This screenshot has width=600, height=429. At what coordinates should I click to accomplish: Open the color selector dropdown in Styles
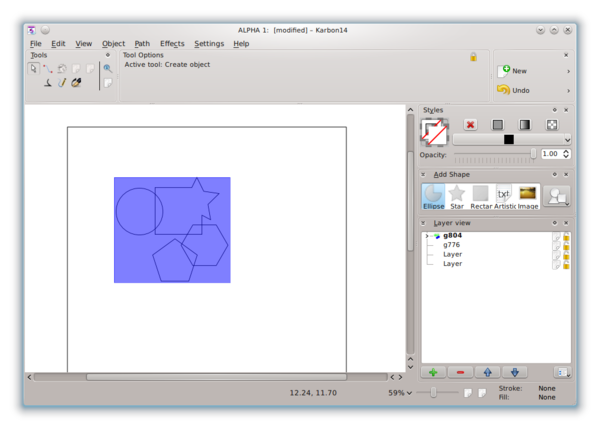(x=567, y=140)
